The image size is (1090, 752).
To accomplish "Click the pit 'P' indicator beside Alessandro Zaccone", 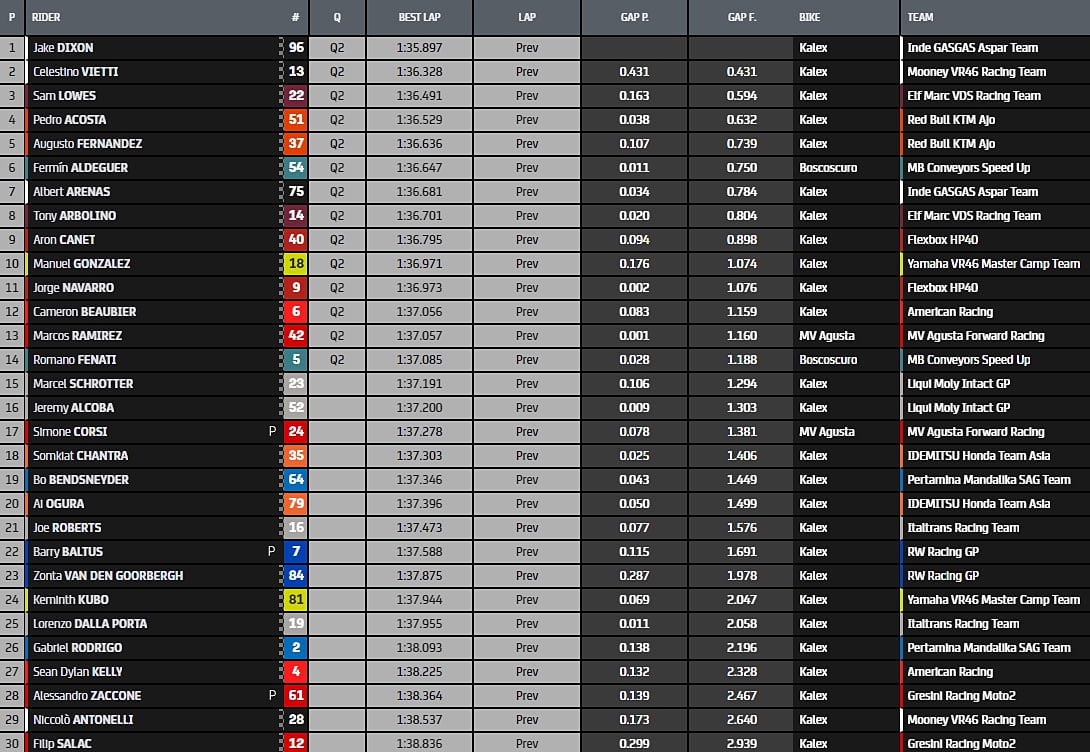I will (x=271, y=696).
